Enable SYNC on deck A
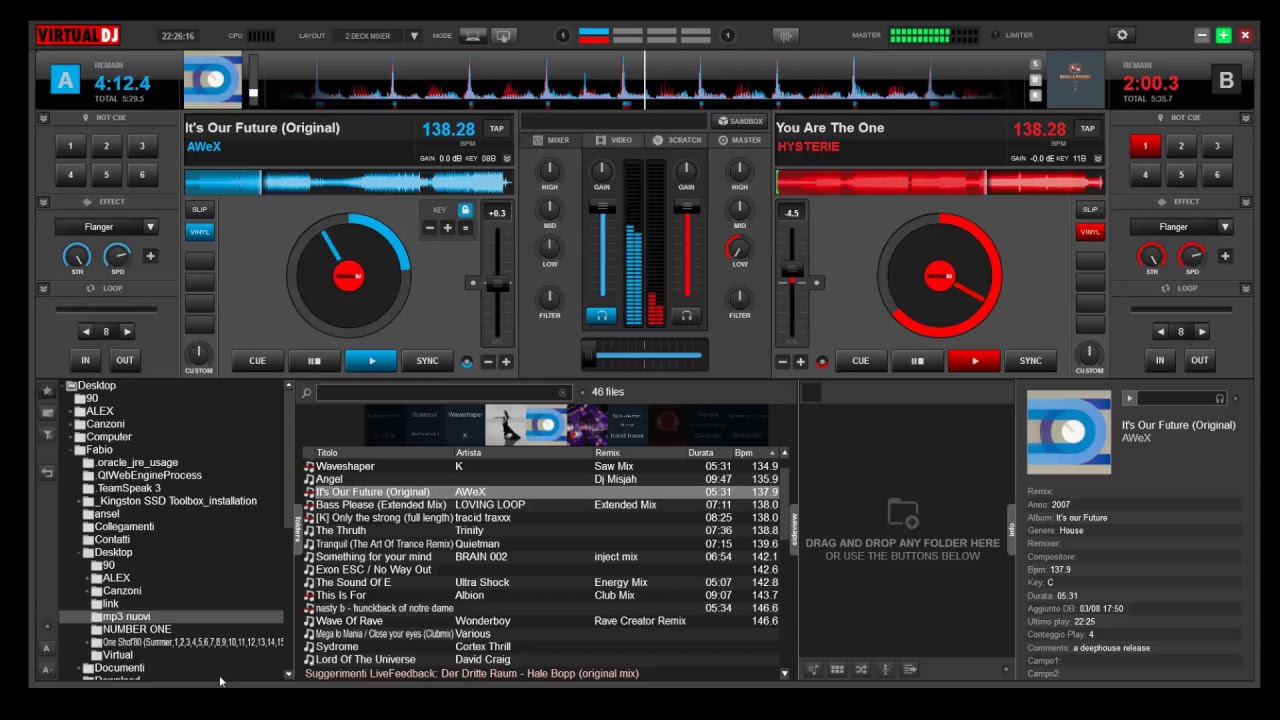This screenshot has width=1280, height=720. click(x=427, y=361)
